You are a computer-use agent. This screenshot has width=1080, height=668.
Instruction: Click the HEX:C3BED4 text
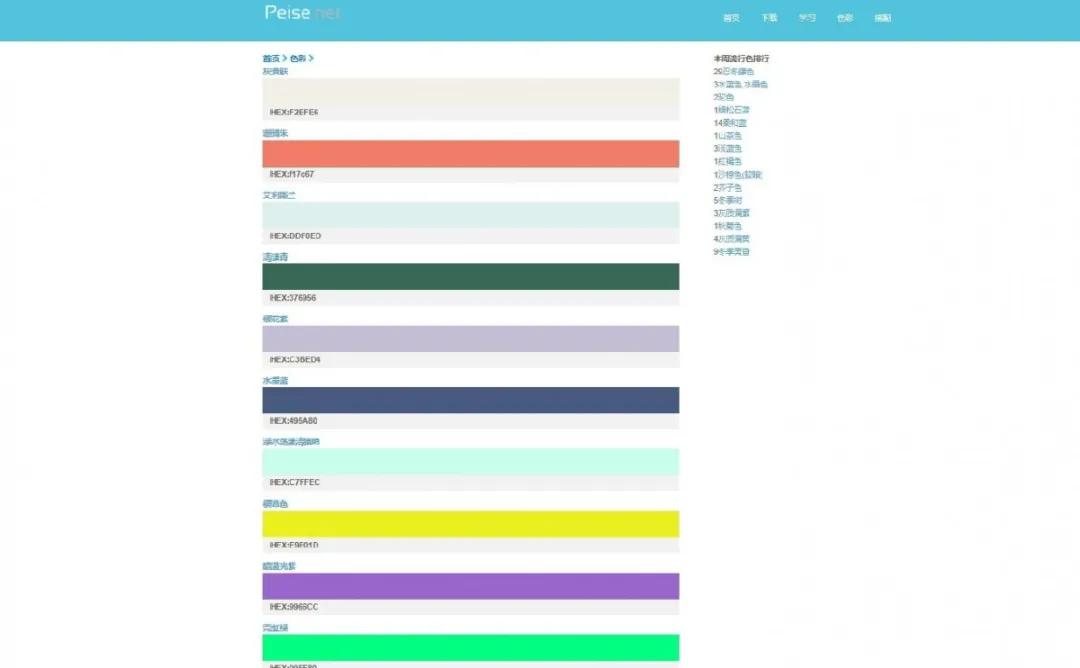click(x=295, y=359)
